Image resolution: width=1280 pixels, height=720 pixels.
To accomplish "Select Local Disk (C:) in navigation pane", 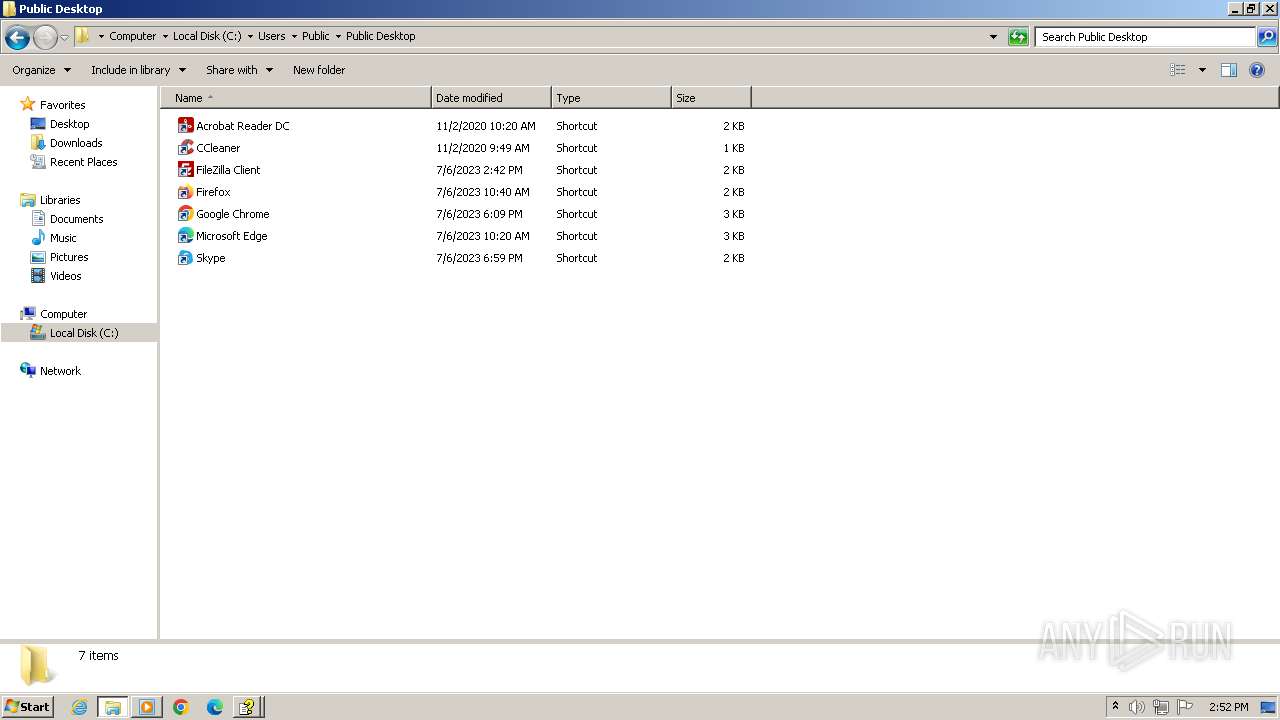I will tap(84, 333).
